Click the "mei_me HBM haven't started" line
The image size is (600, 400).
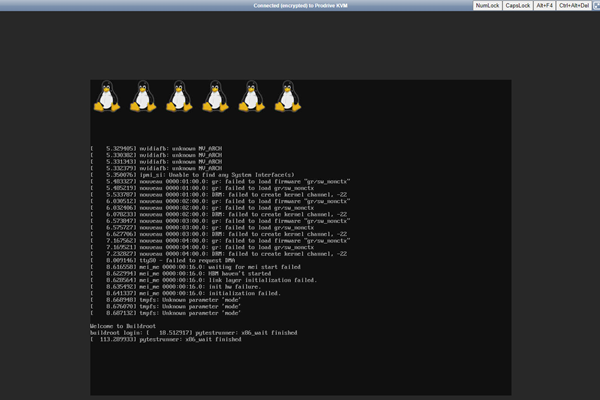181,273
